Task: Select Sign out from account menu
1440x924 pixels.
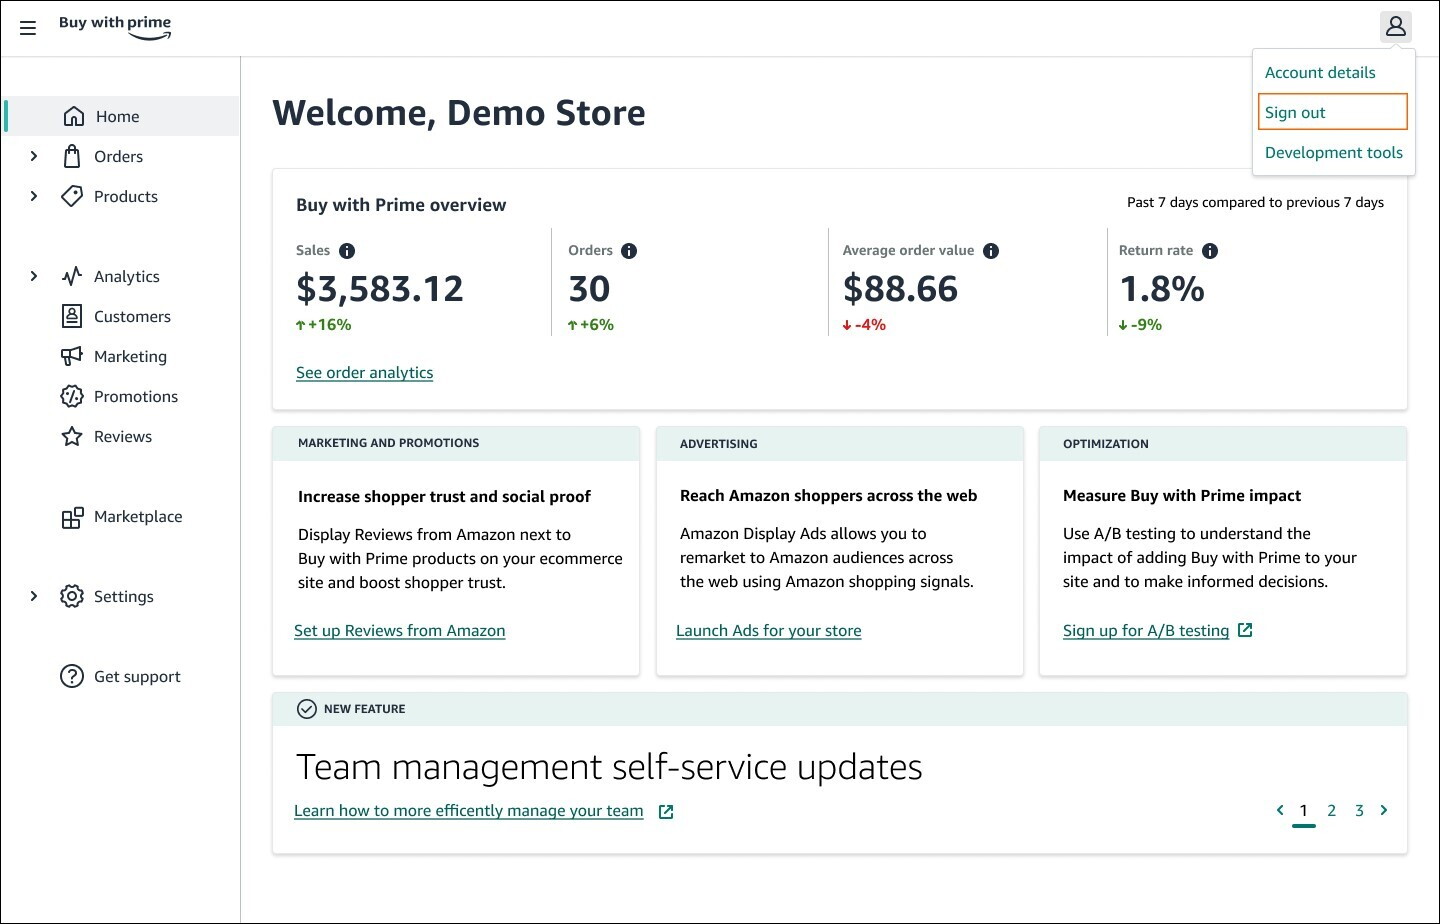Action: [1332, 112]
